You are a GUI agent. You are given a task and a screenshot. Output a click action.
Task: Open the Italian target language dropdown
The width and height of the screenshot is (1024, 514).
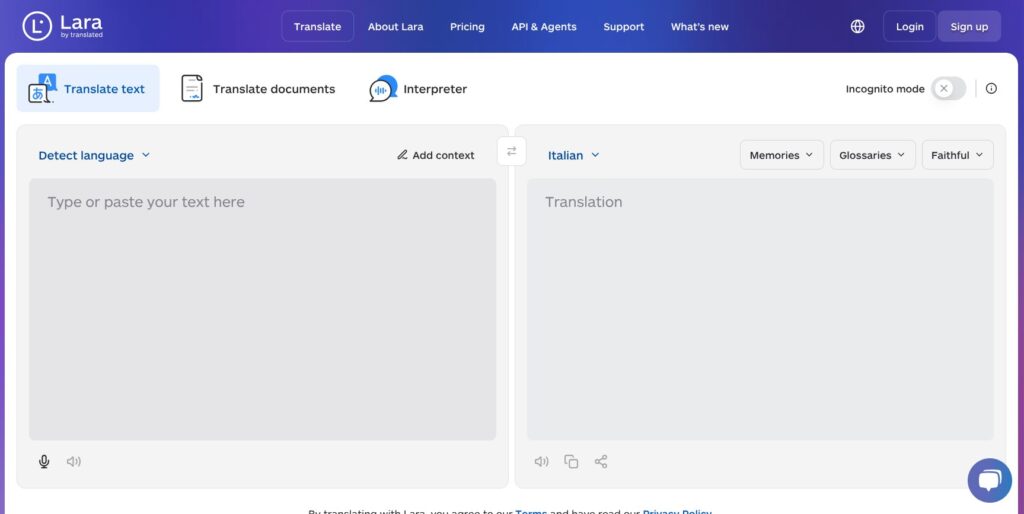(x=574, y=156)
